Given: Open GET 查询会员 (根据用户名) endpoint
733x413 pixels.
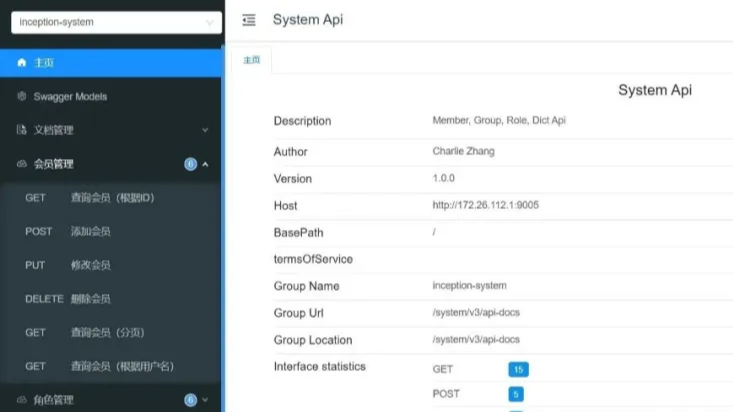Looking at the screenshot, I should click(x=110, y=366).
